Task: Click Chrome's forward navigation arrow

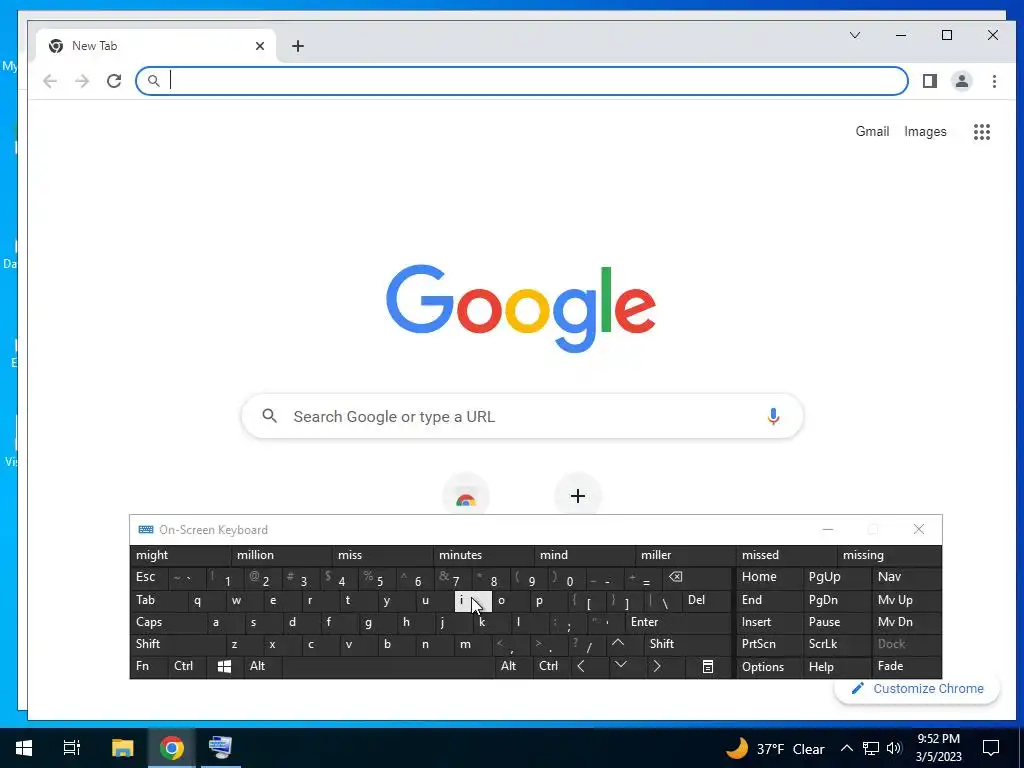Action: pos(82,81)
